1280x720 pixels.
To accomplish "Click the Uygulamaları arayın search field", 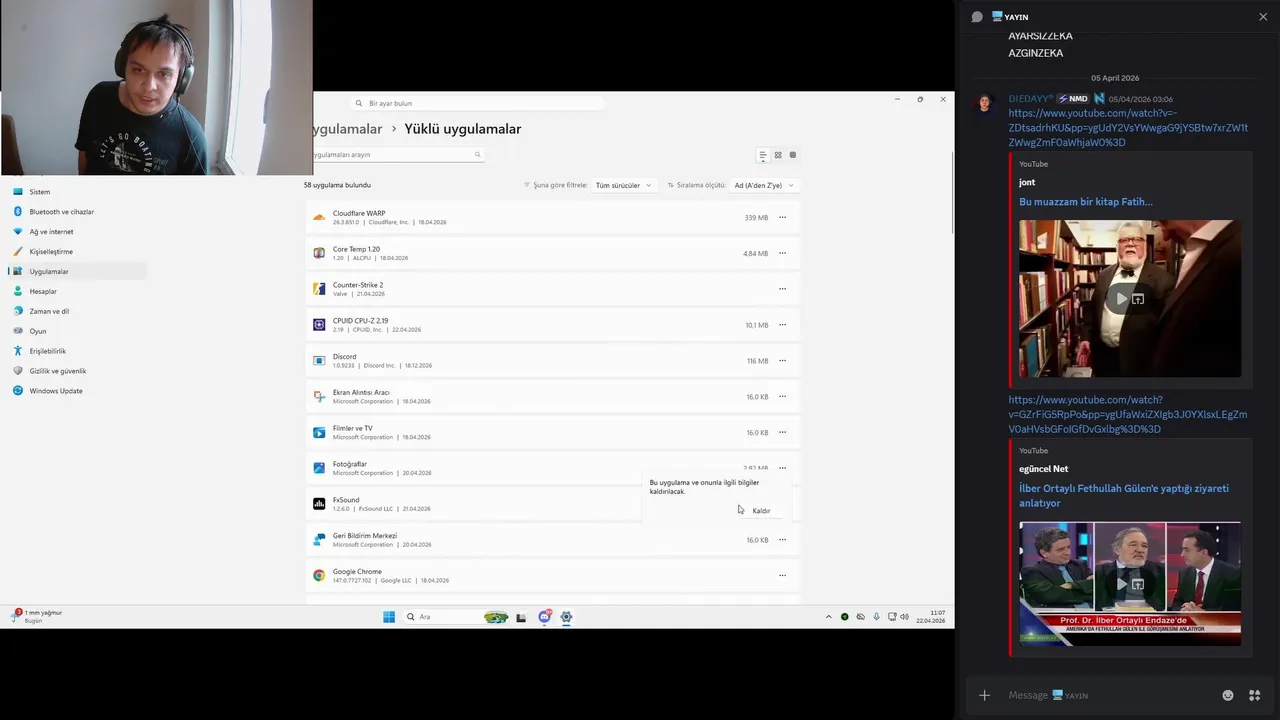I will click(398, 155).
